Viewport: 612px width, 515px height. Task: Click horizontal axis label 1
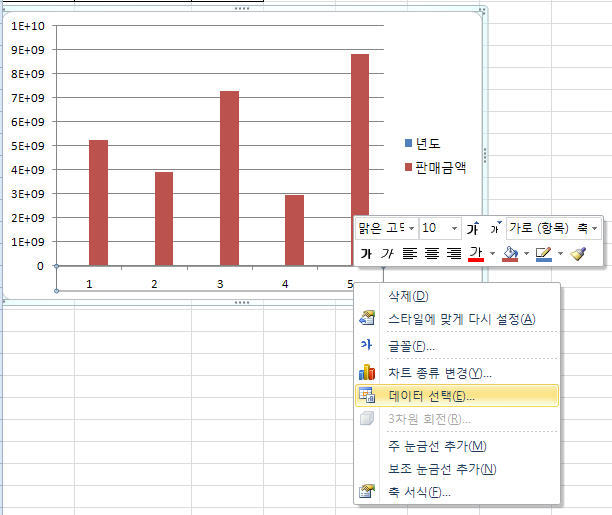(89, 284)
